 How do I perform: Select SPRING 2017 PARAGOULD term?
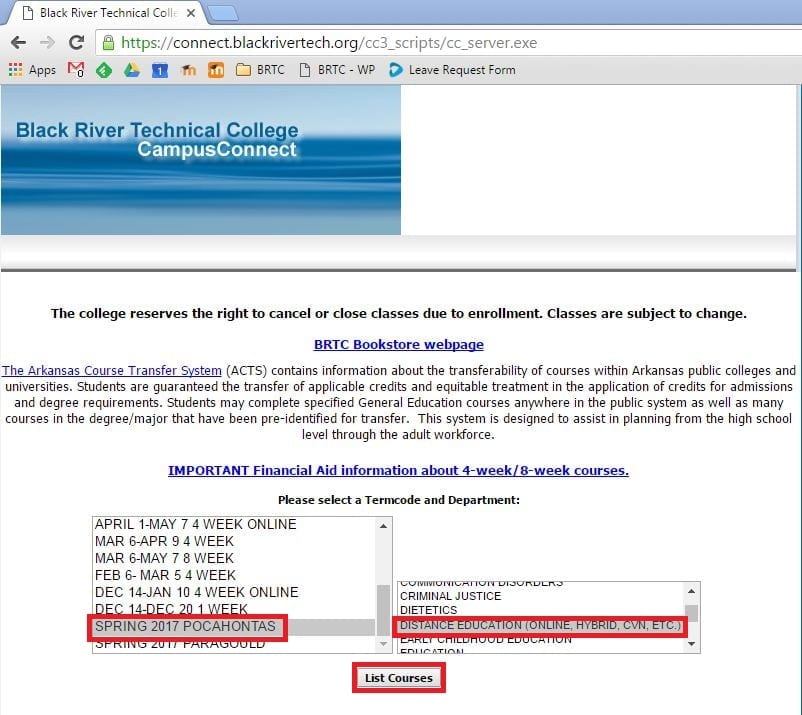[234, 644]
